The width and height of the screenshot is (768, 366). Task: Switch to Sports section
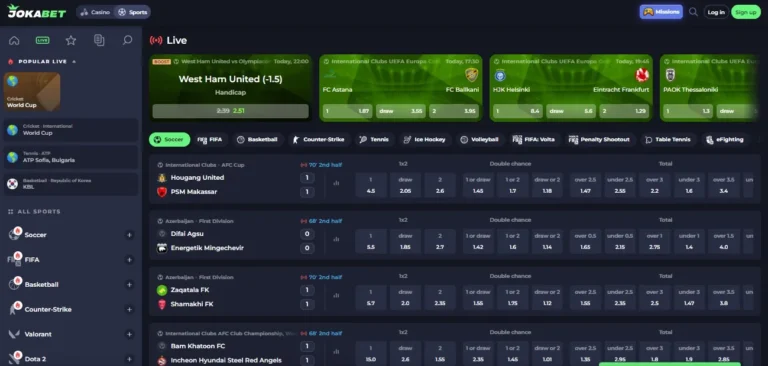point(132,12)
